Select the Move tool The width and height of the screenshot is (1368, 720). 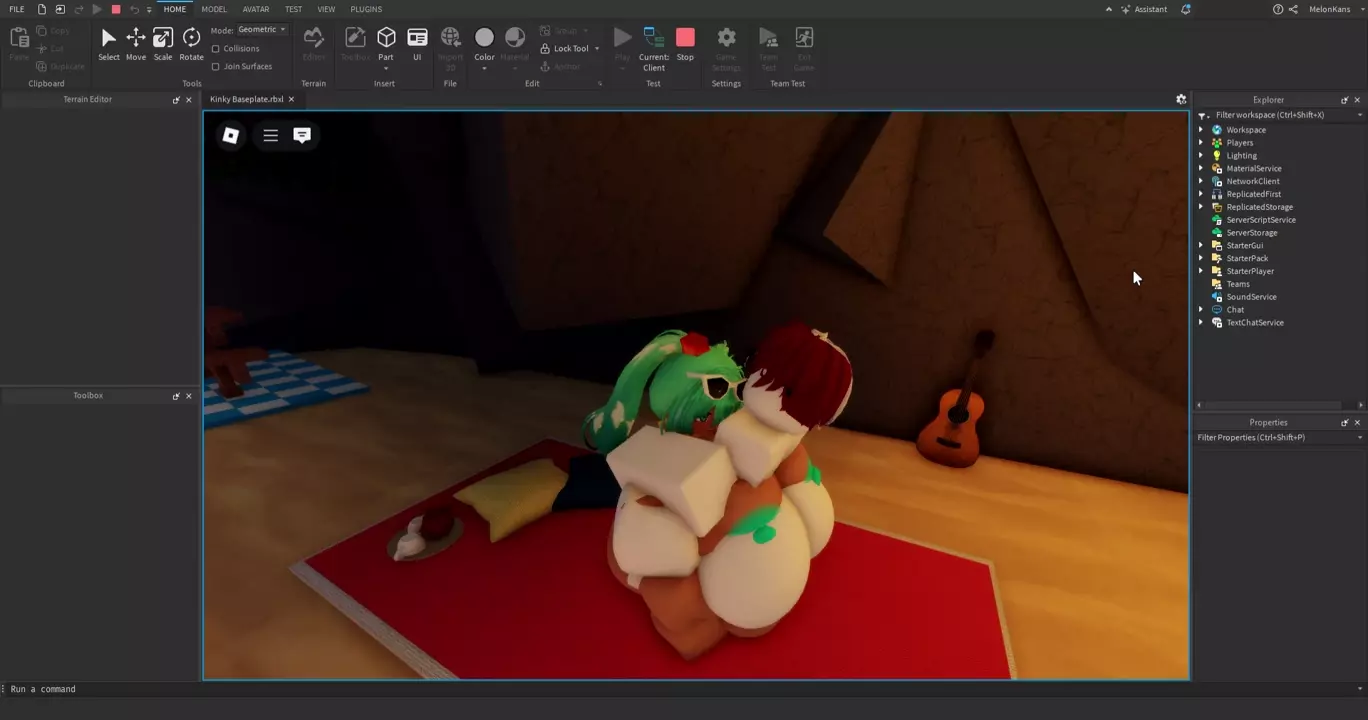(135, 43)
